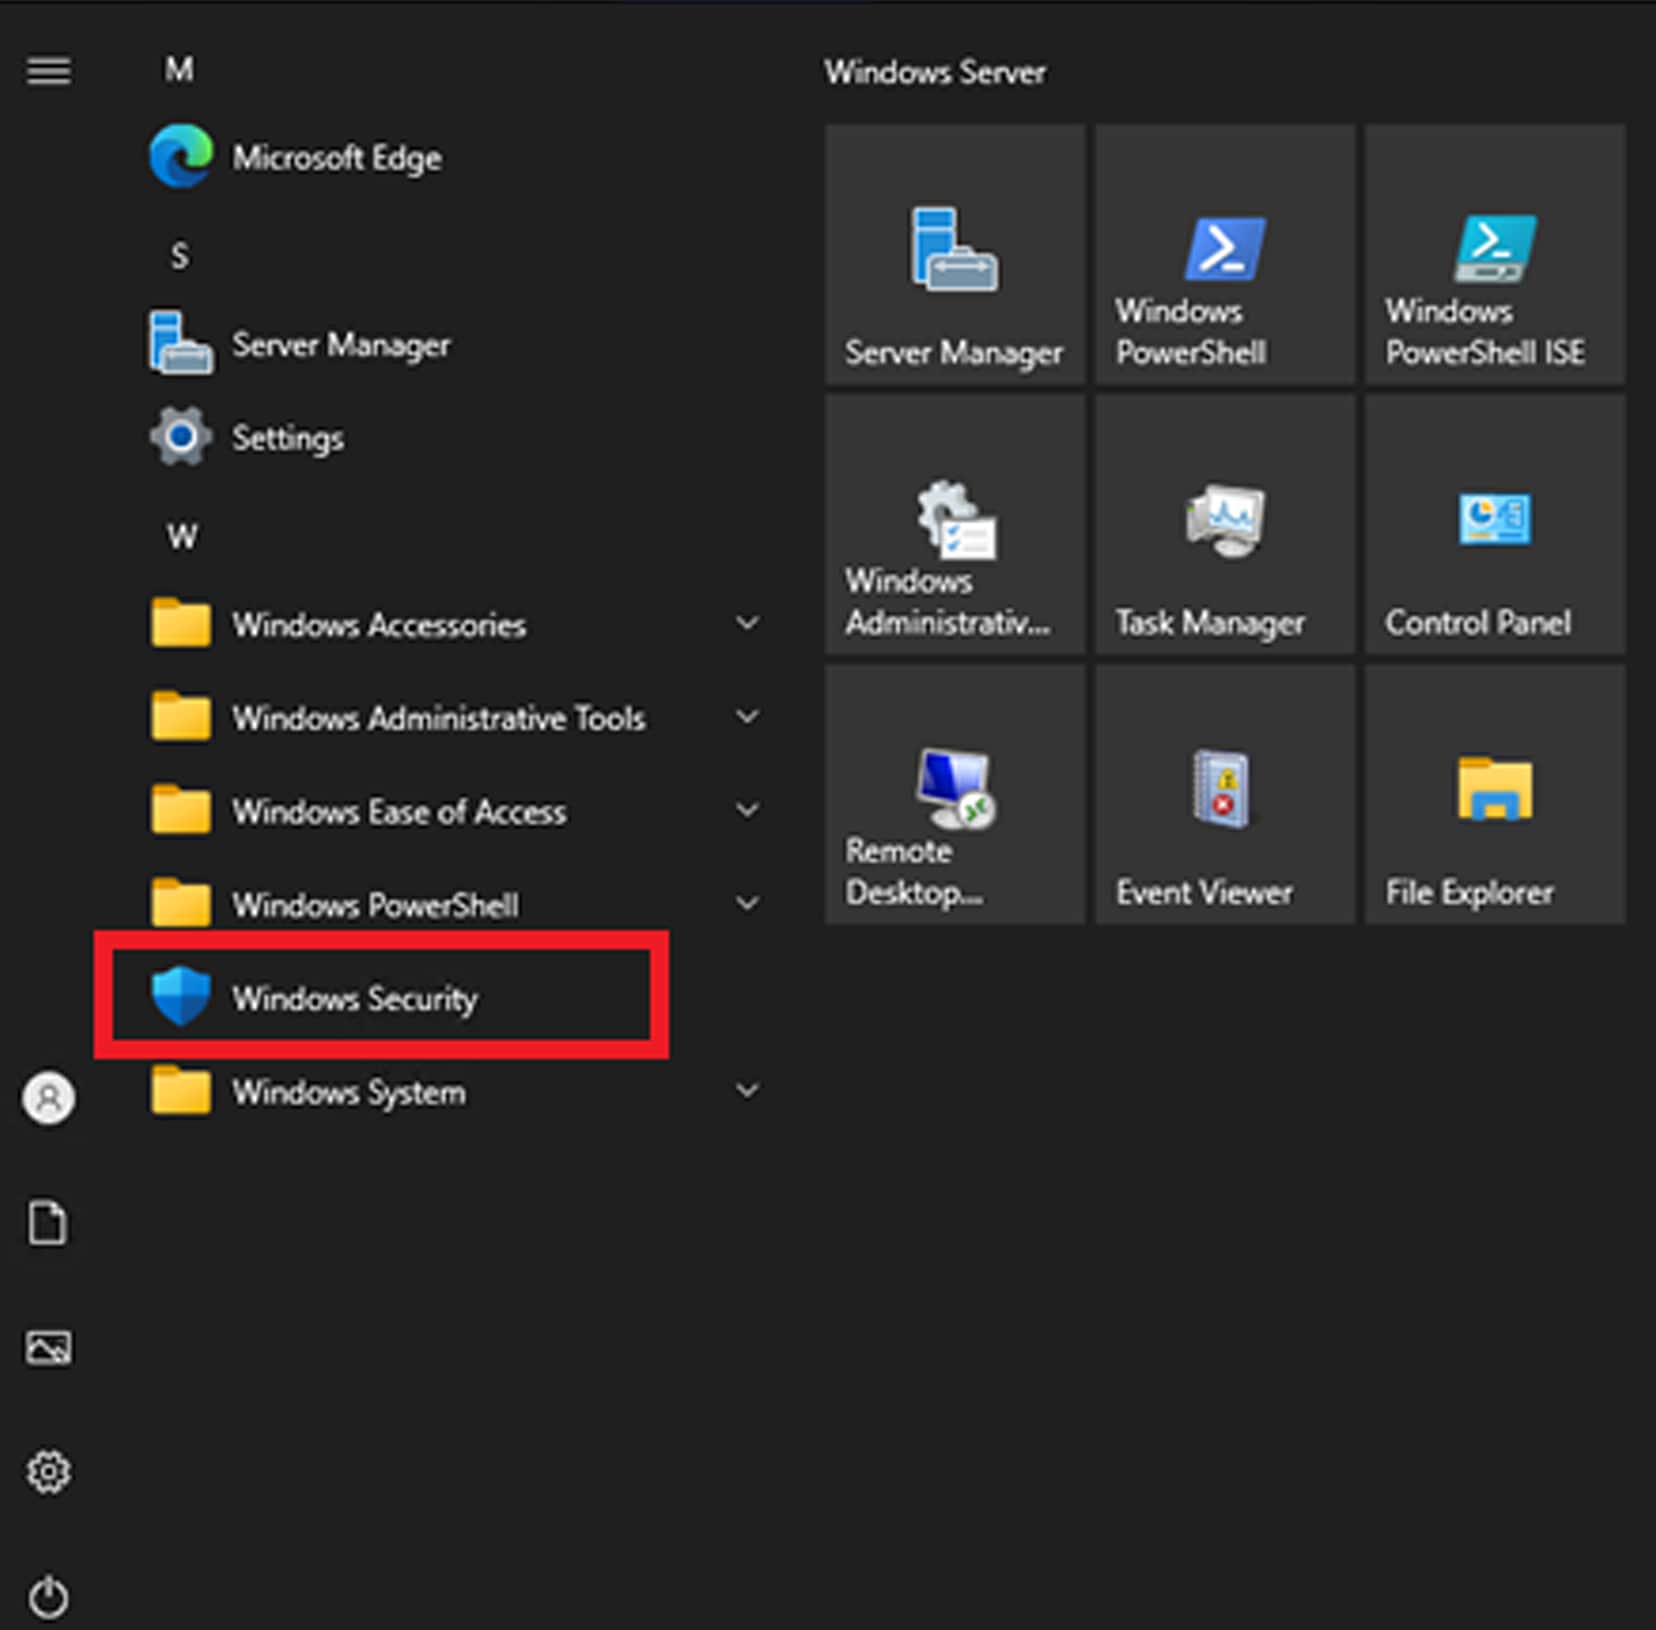Open Pictures from the sidebar icon

click(48, 1347)
